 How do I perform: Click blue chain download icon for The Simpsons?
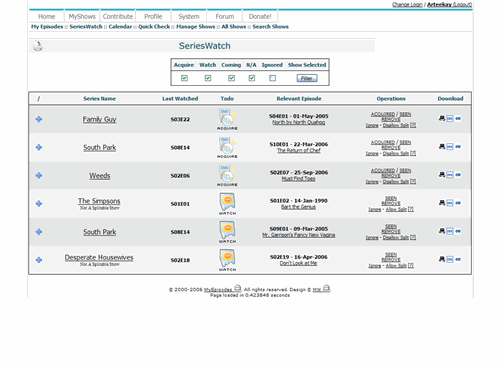pos(458,203)
